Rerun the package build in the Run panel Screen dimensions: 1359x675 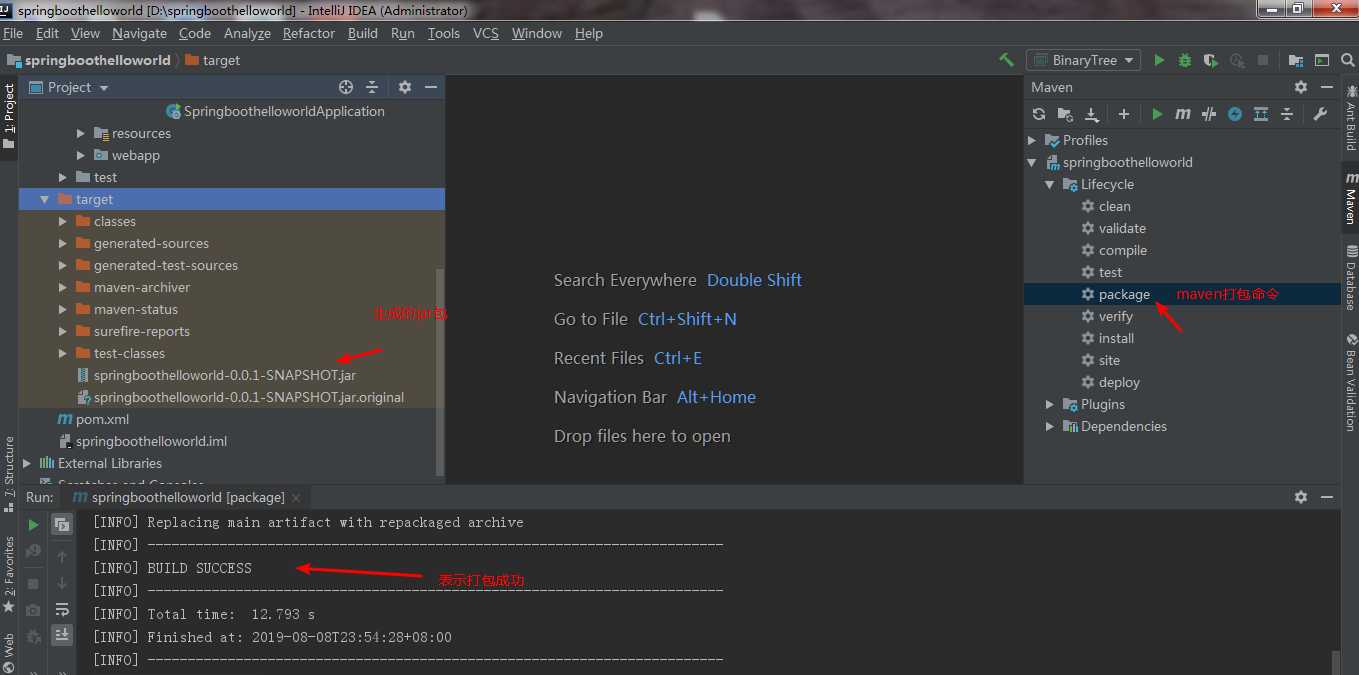click(x=33, y=524)
